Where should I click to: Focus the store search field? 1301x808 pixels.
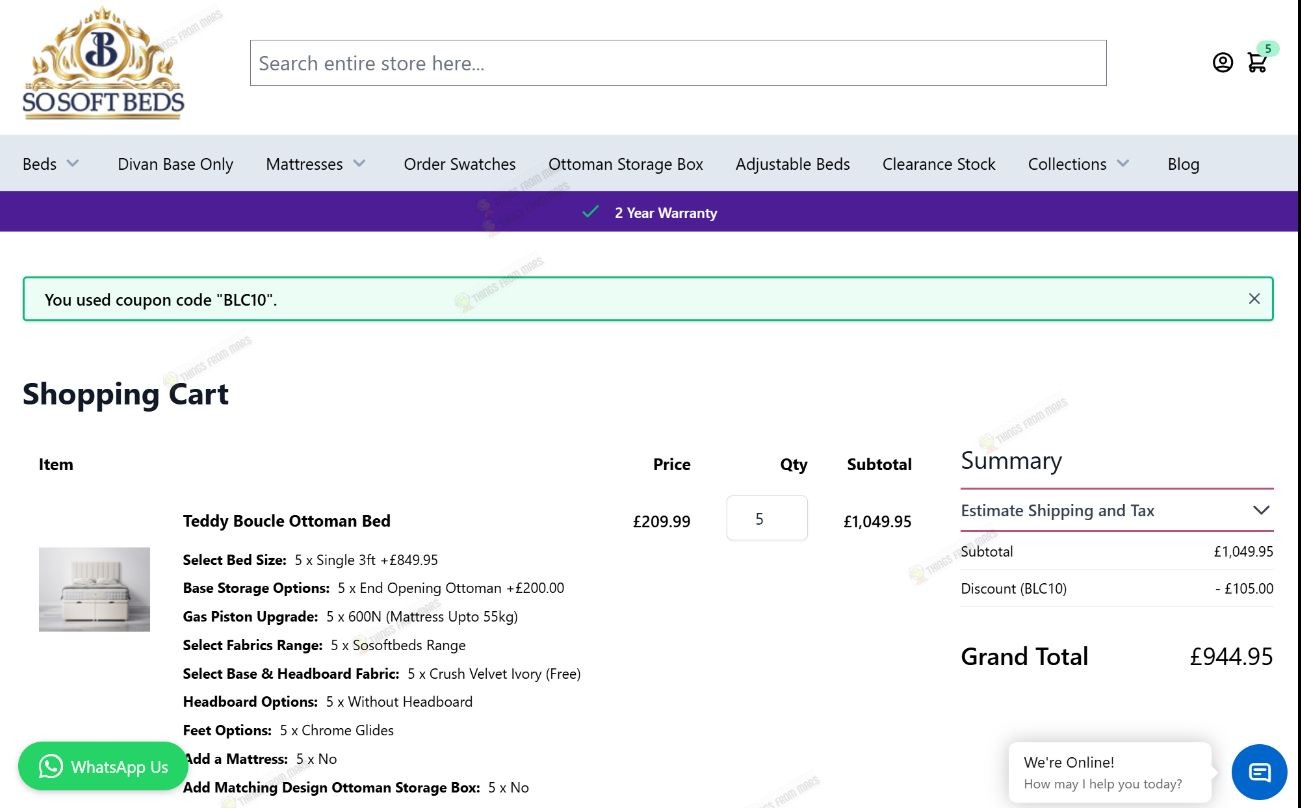[678, 63]
